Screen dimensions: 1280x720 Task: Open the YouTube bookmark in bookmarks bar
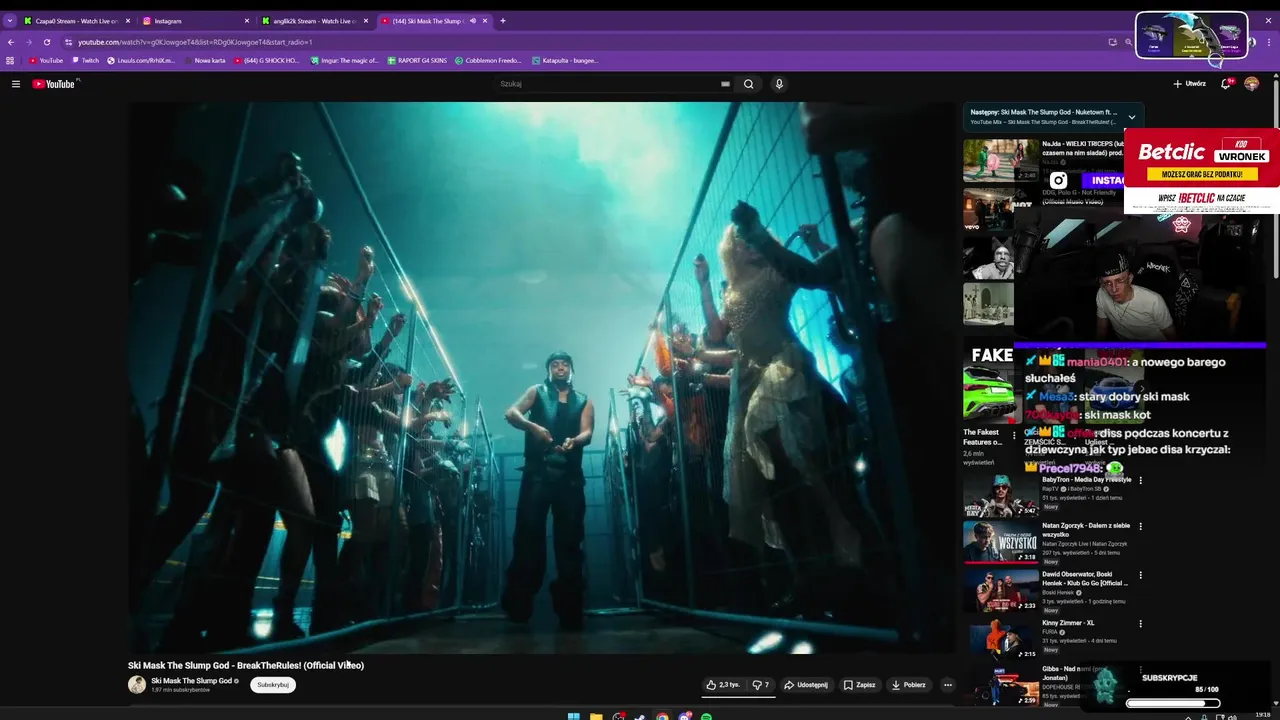click(x=45, y=60)
